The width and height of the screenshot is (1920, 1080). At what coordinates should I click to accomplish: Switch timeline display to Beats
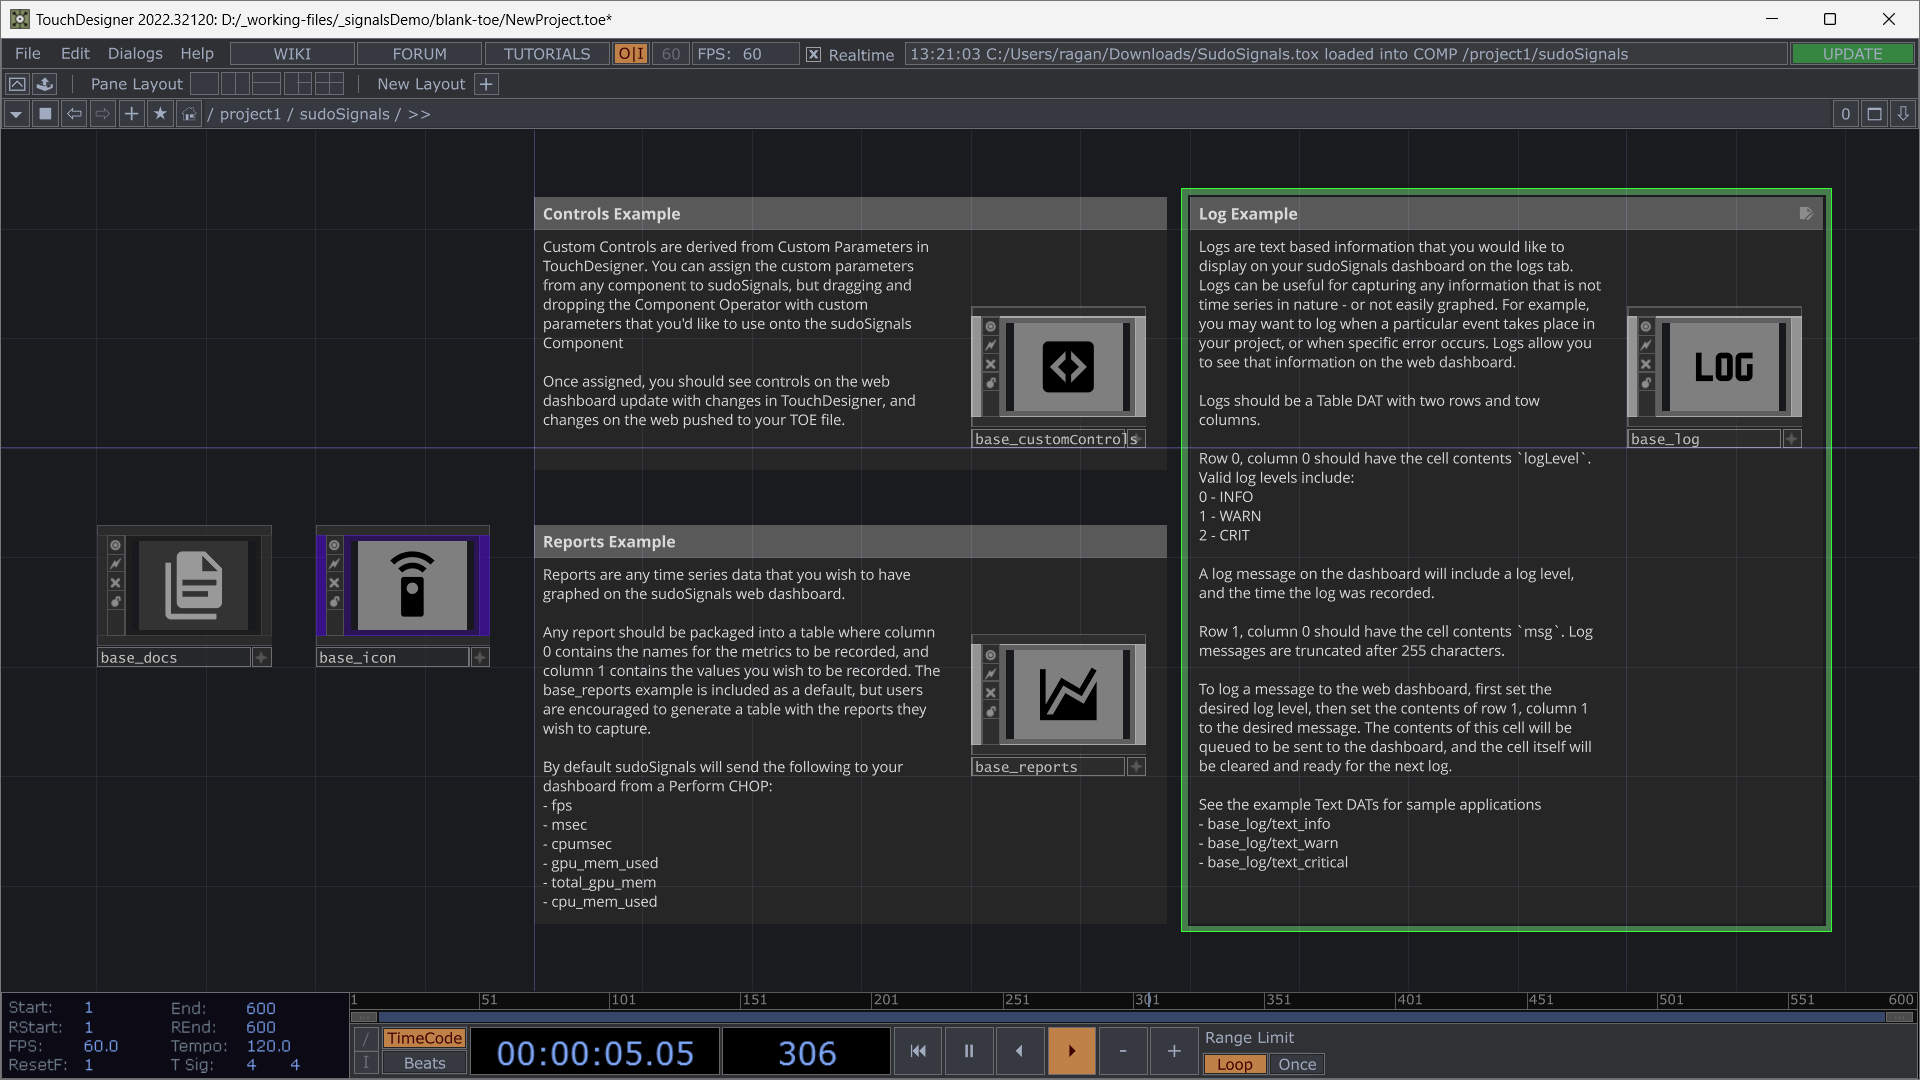(424, 1063)
